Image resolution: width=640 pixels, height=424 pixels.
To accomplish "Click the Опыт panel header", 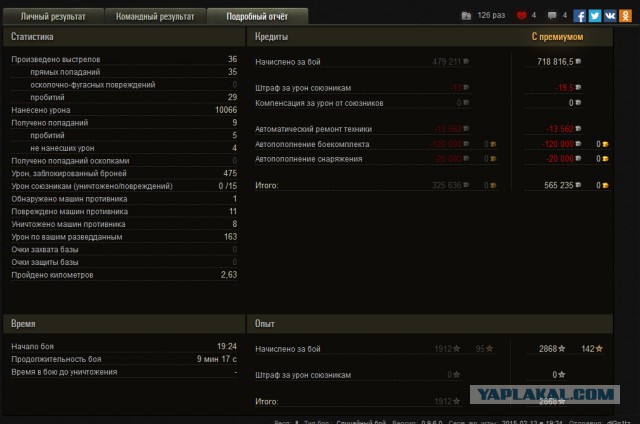I will 429,324.
